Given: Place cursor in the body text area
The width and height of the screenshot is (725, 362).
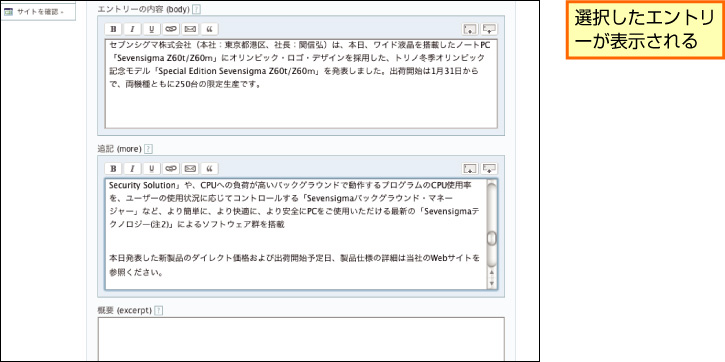Looking at the screenshot, I should [301, 84].
